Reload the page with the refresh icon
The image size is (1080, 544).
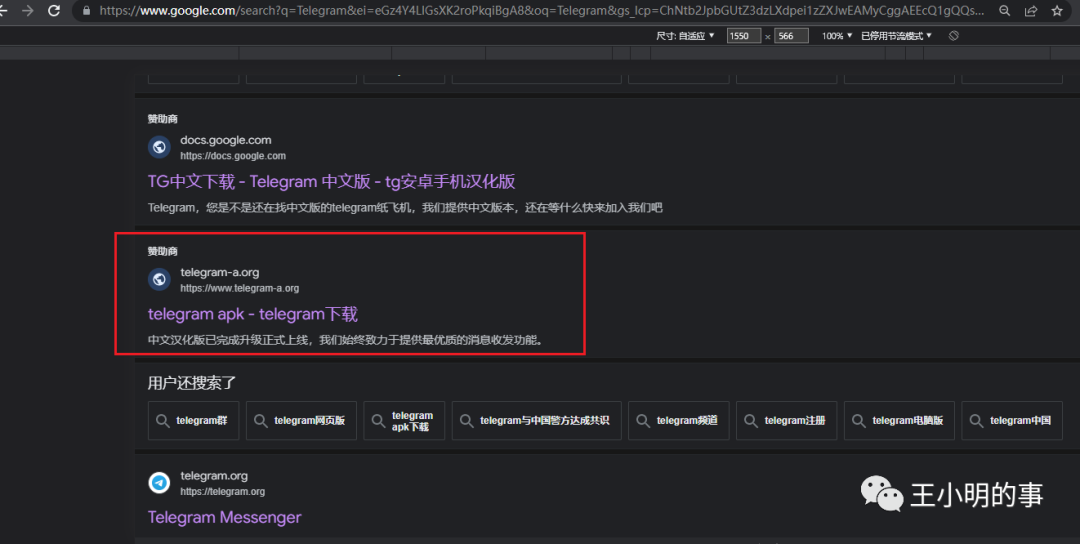[x=54, y=10]
